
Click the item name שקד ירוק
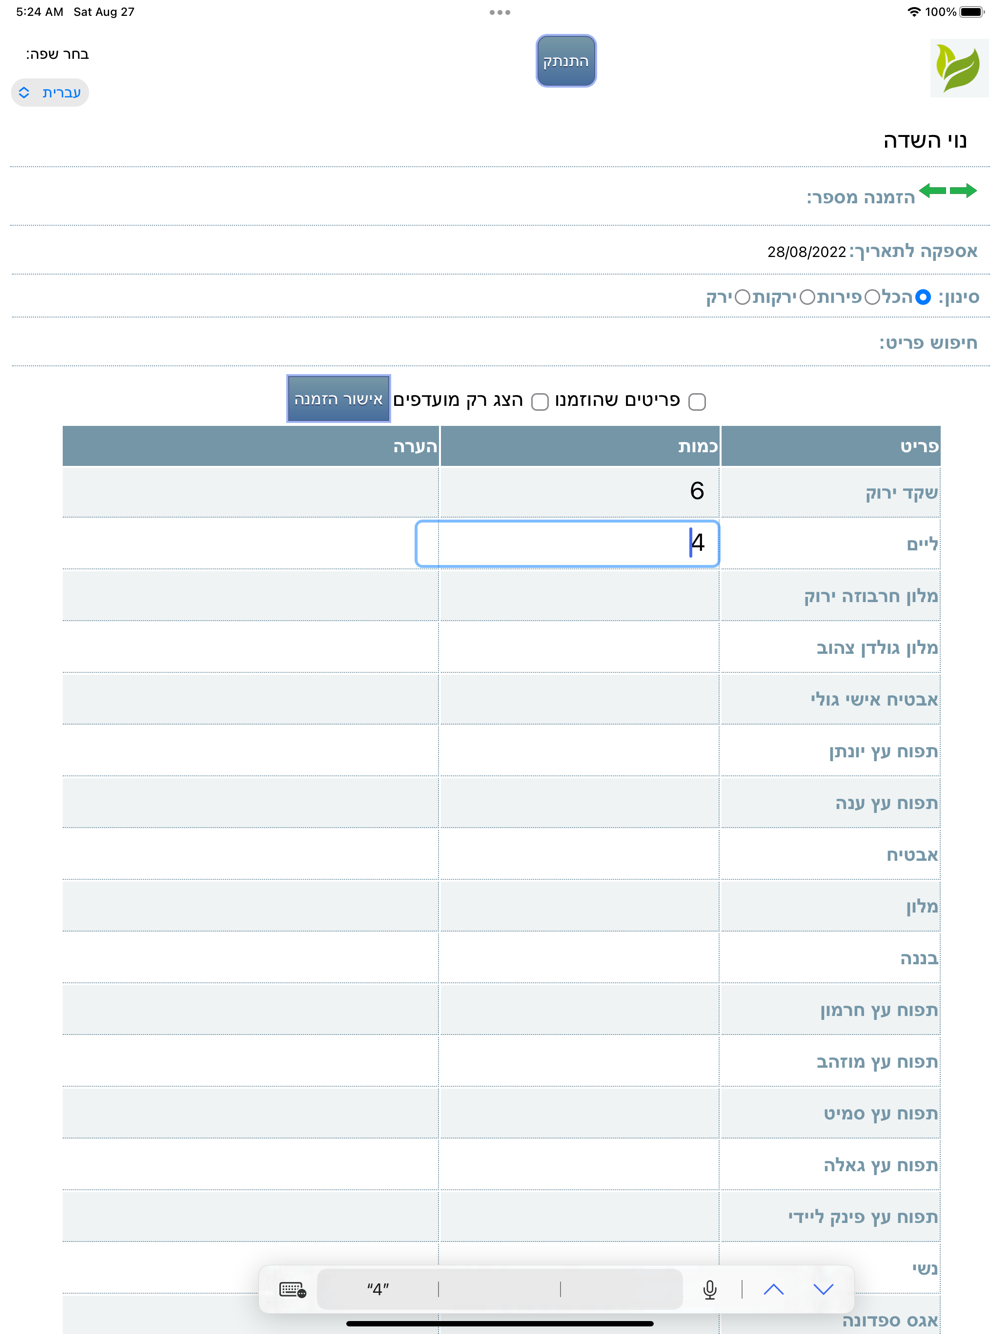[x=902, y=492]
